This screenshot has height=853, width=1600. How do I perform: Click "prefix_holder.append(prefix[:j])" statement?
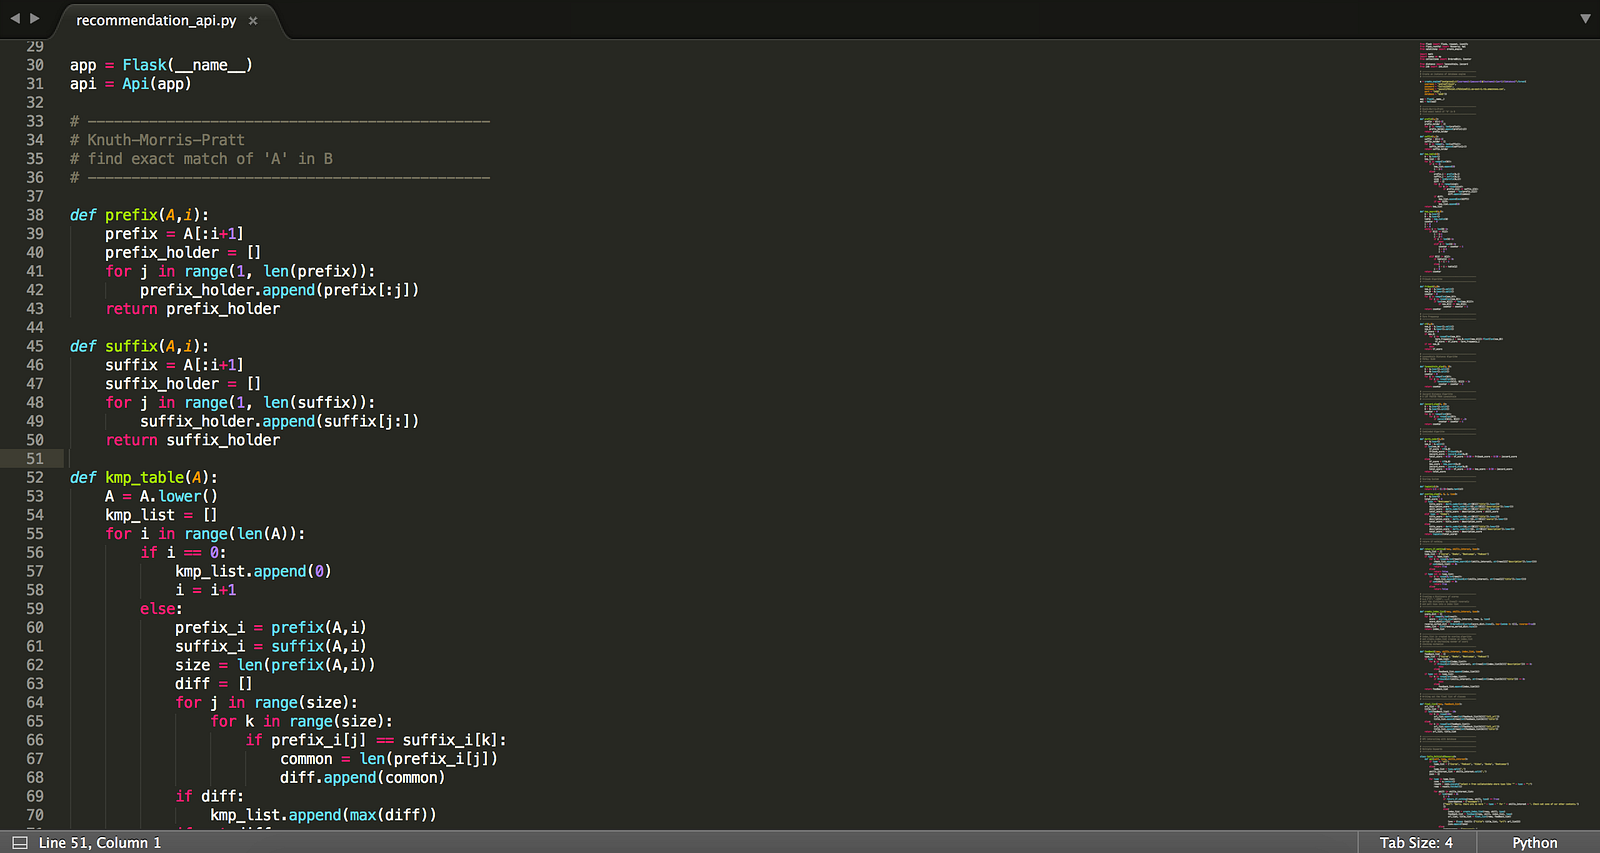pos(279,290)
